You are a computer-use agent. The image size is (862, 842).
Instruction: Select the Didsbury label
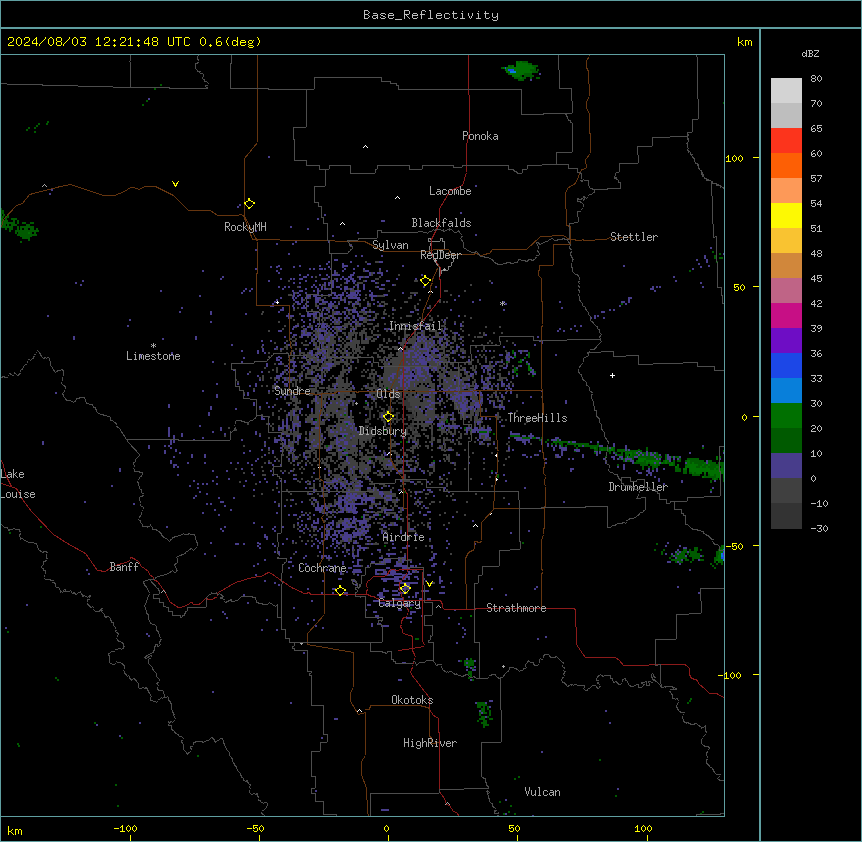383,431
